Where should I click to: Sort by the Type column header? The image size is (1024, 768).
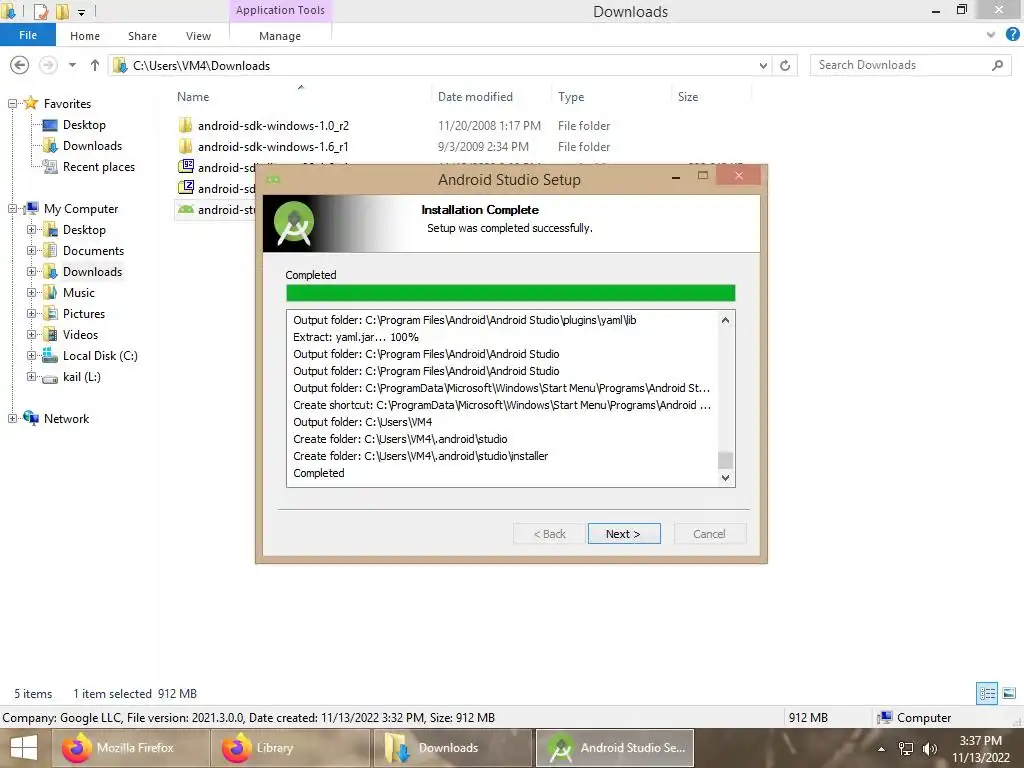tap(571, 97)
